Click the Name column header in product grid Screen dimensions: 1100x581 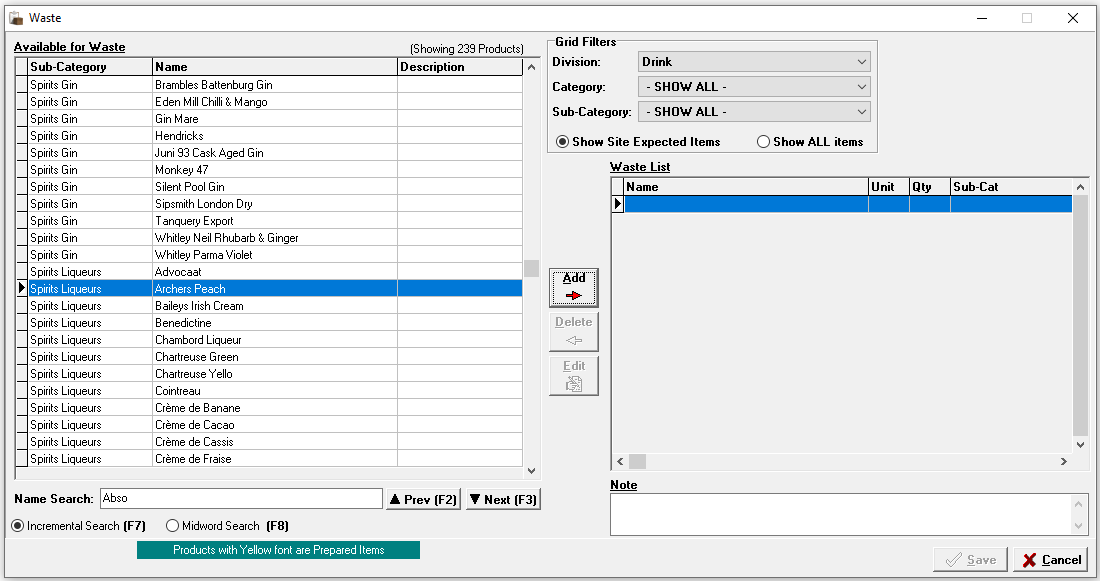pos(274,67)
